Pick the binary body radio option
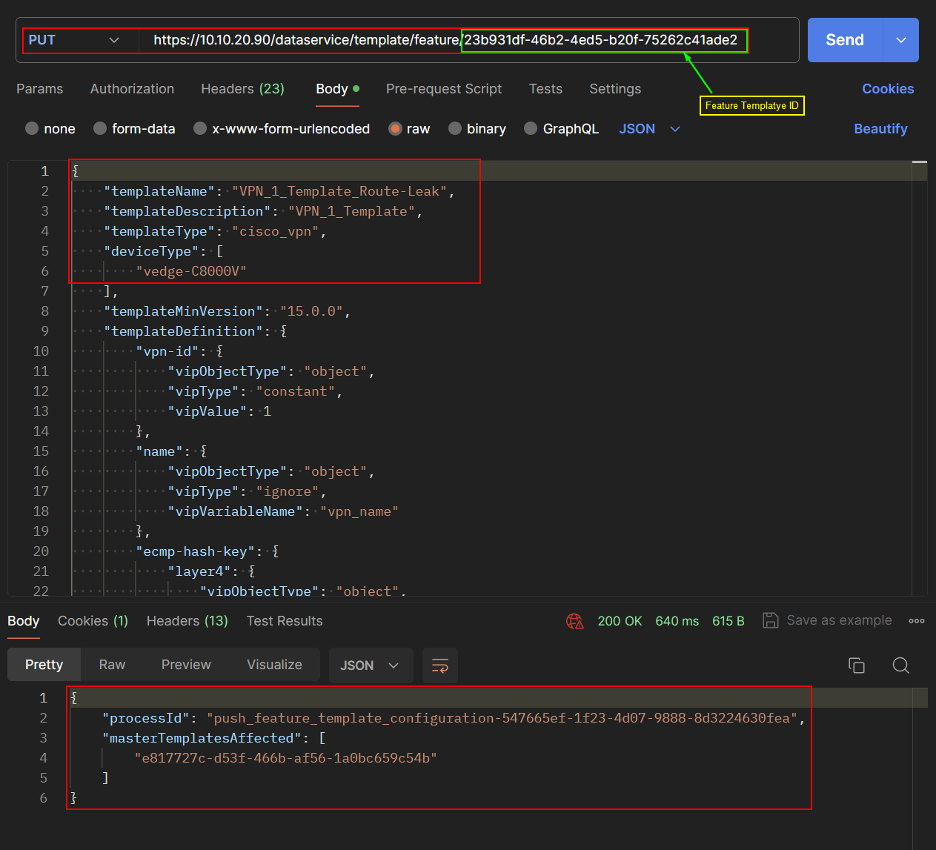Viewport: 936px width, 850px height. (456, 129)
